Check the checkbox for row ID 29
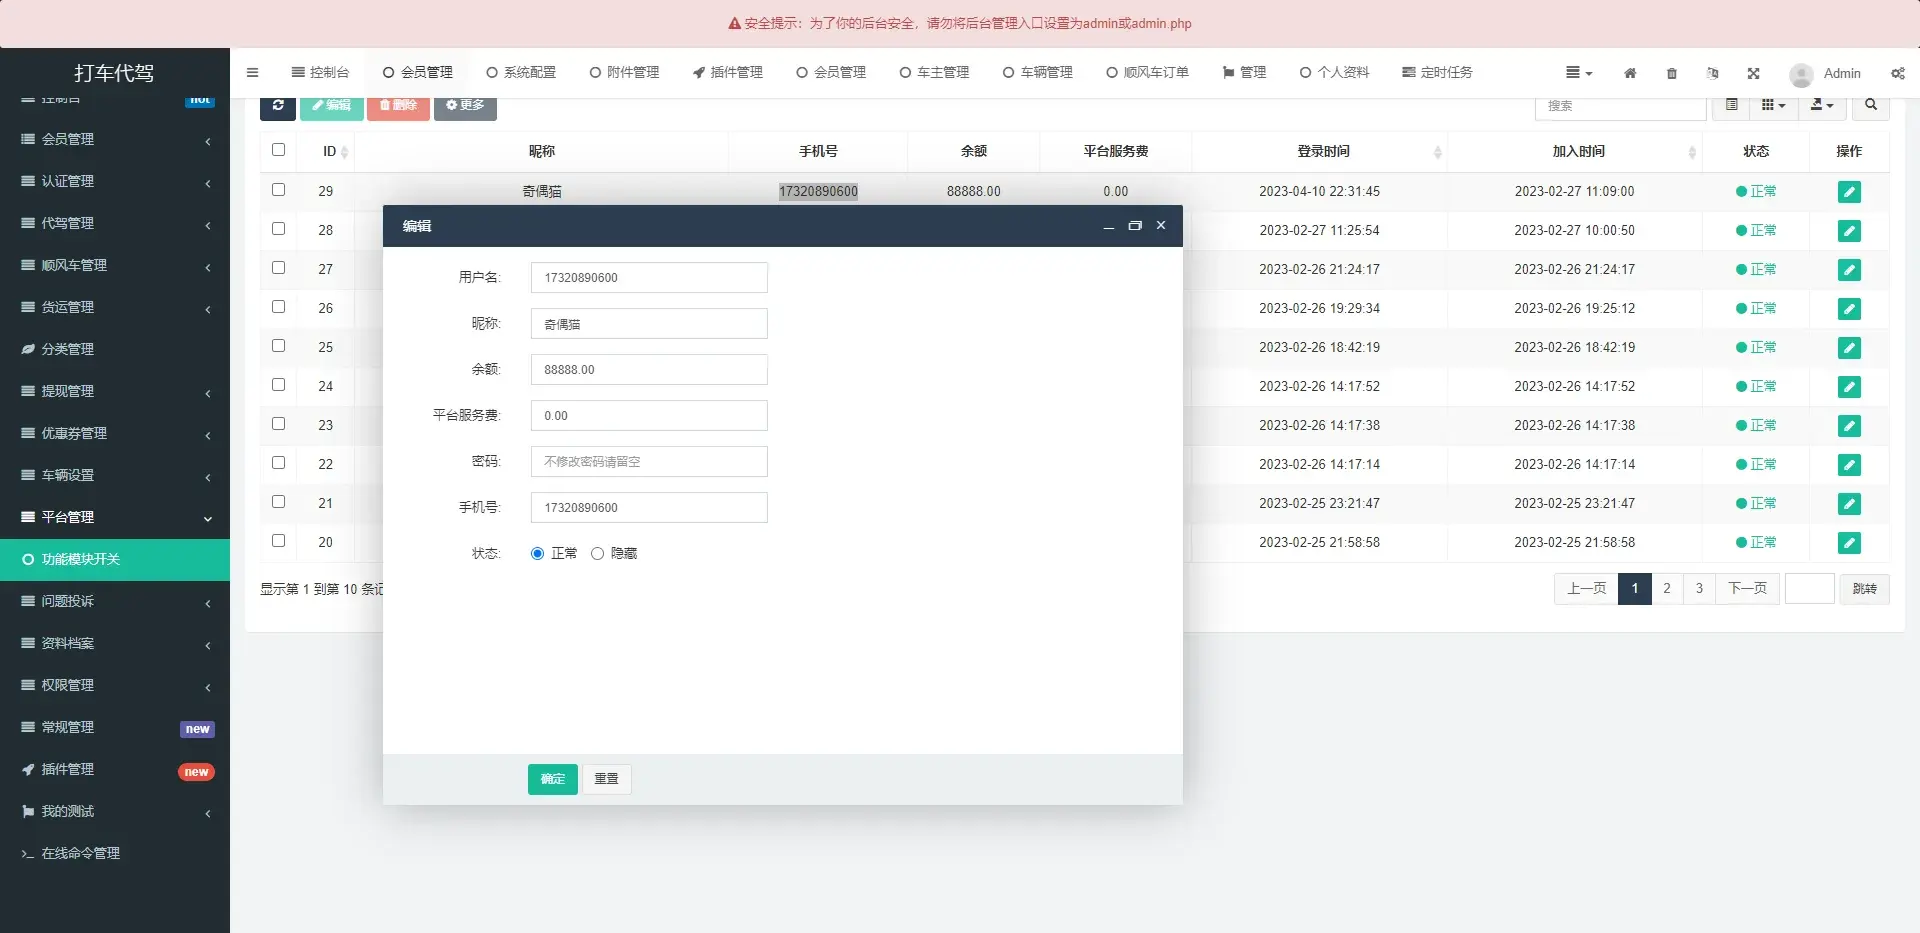The width and height of the screenshot is (1920, 933). [278, 189]
